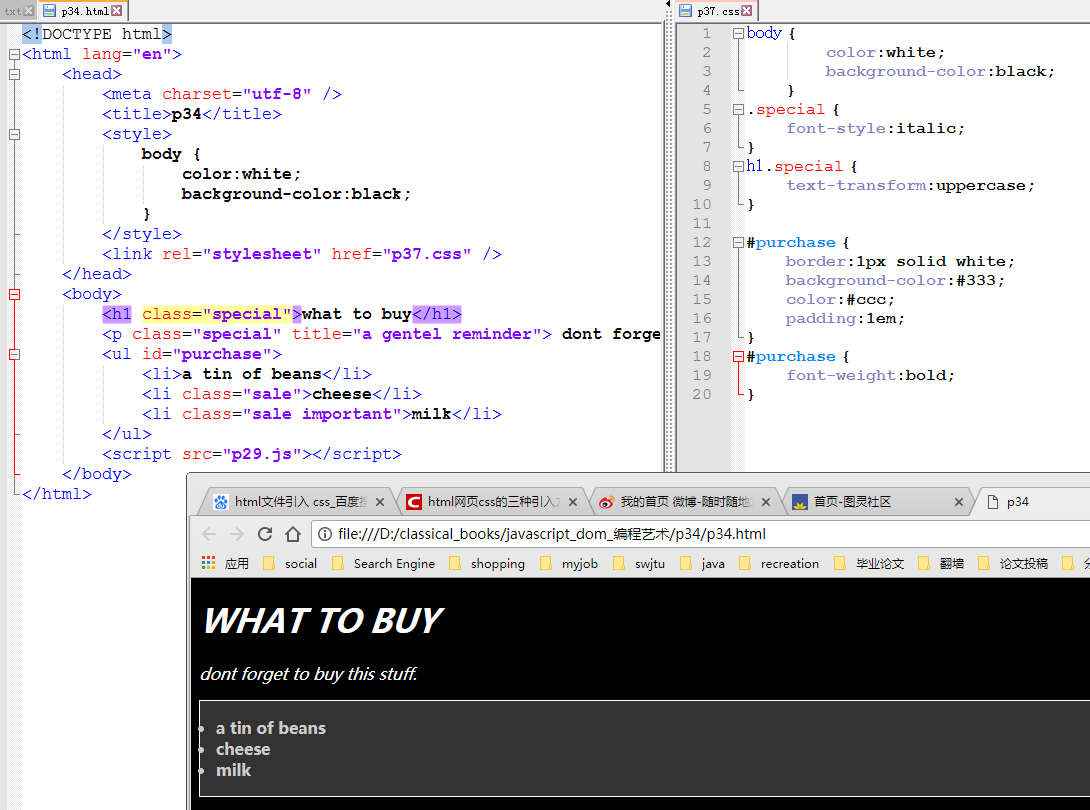The width and height of the screenshot is (1090, 810).
Task: Open the shopping bookmarks folder
Action: (487, 563)
